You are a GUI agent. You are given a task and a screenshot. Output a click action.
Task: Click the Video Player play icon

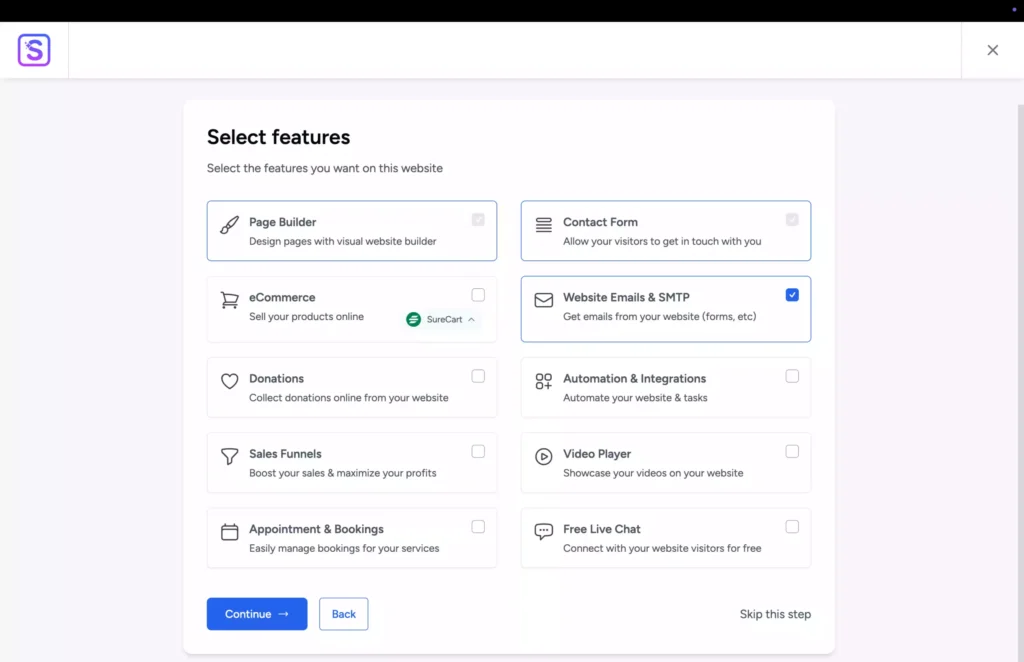click(x=543, y=456)
